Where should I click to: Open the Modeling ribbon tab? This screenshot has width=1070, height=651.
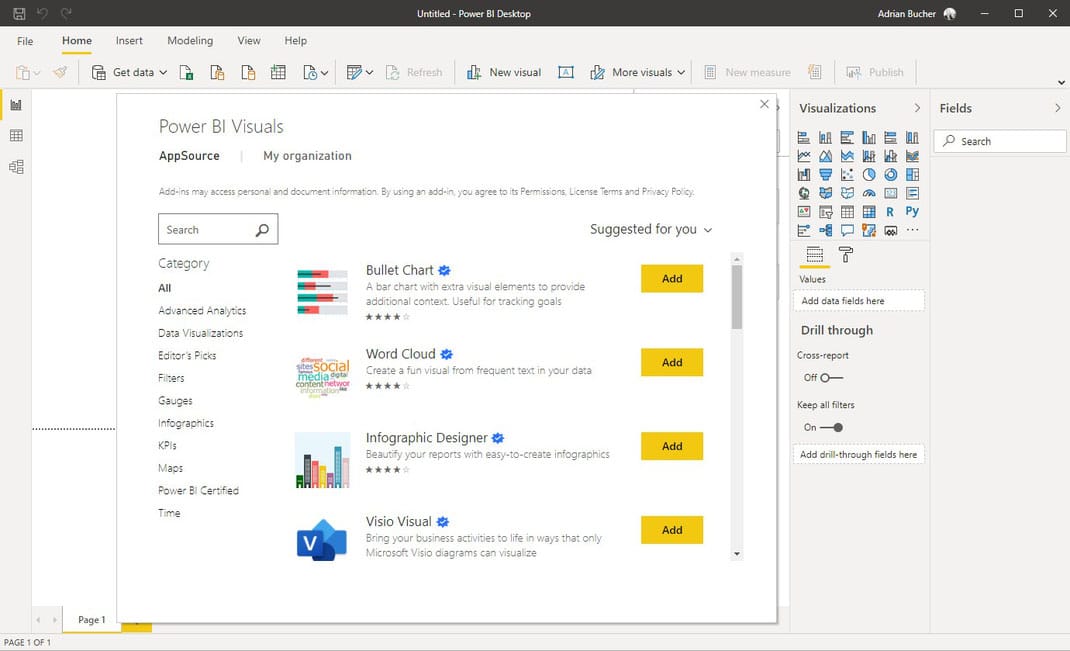pos(190,41)
